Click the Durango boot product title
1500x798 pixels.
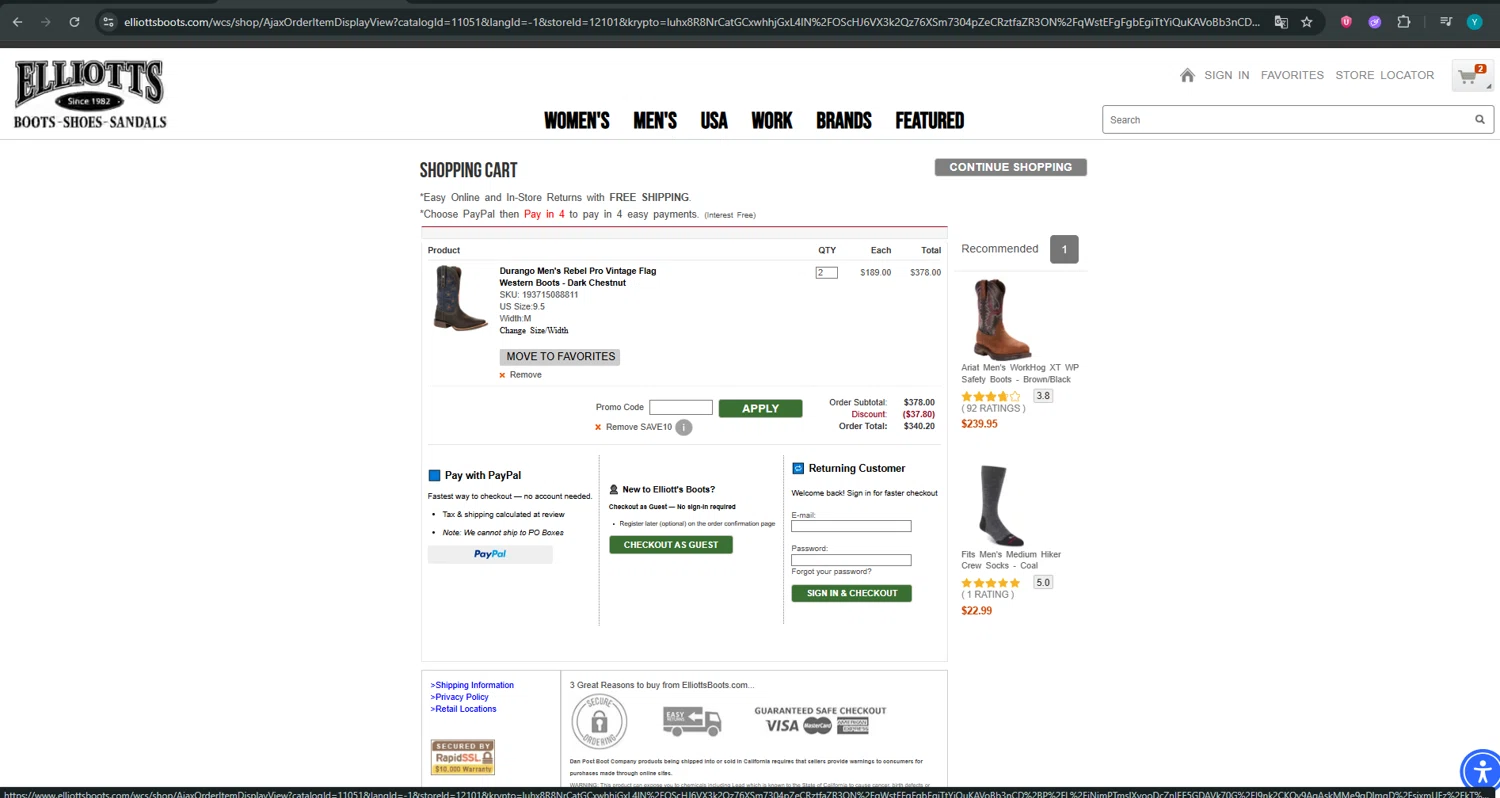[x=578, y=277]
